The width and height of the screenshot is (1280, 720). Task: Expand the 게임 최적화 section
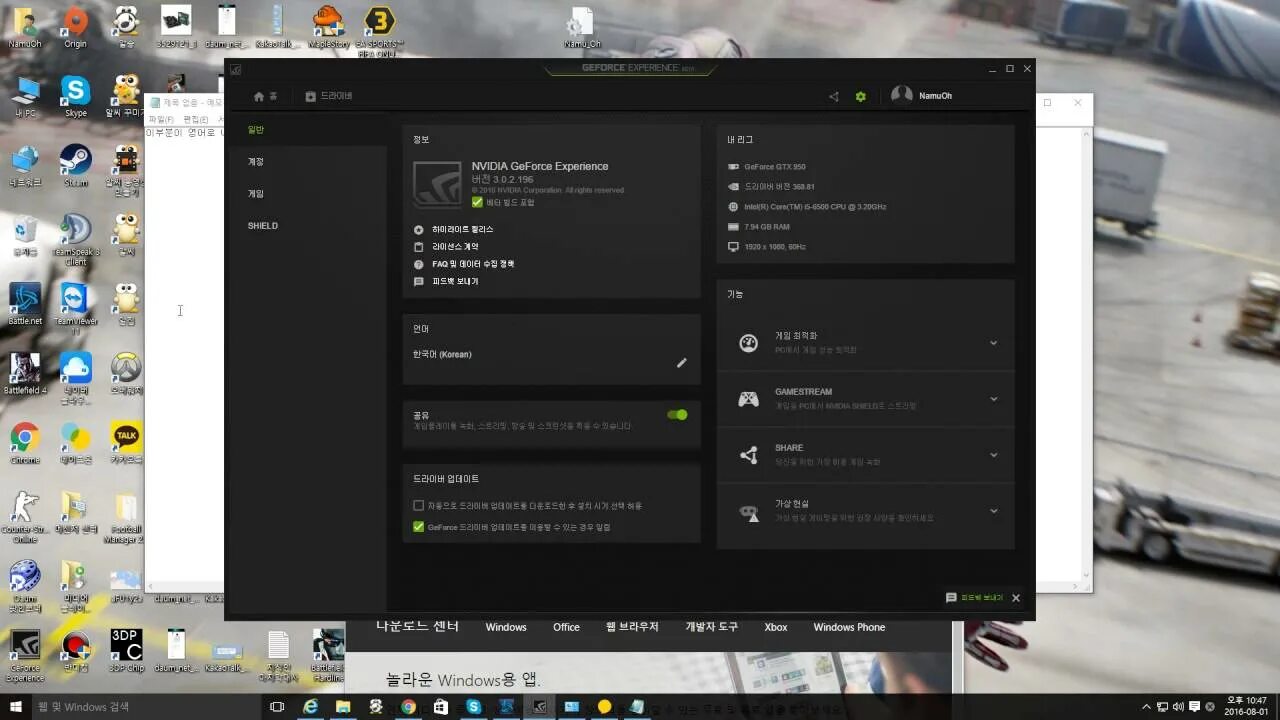click(993, 342)
